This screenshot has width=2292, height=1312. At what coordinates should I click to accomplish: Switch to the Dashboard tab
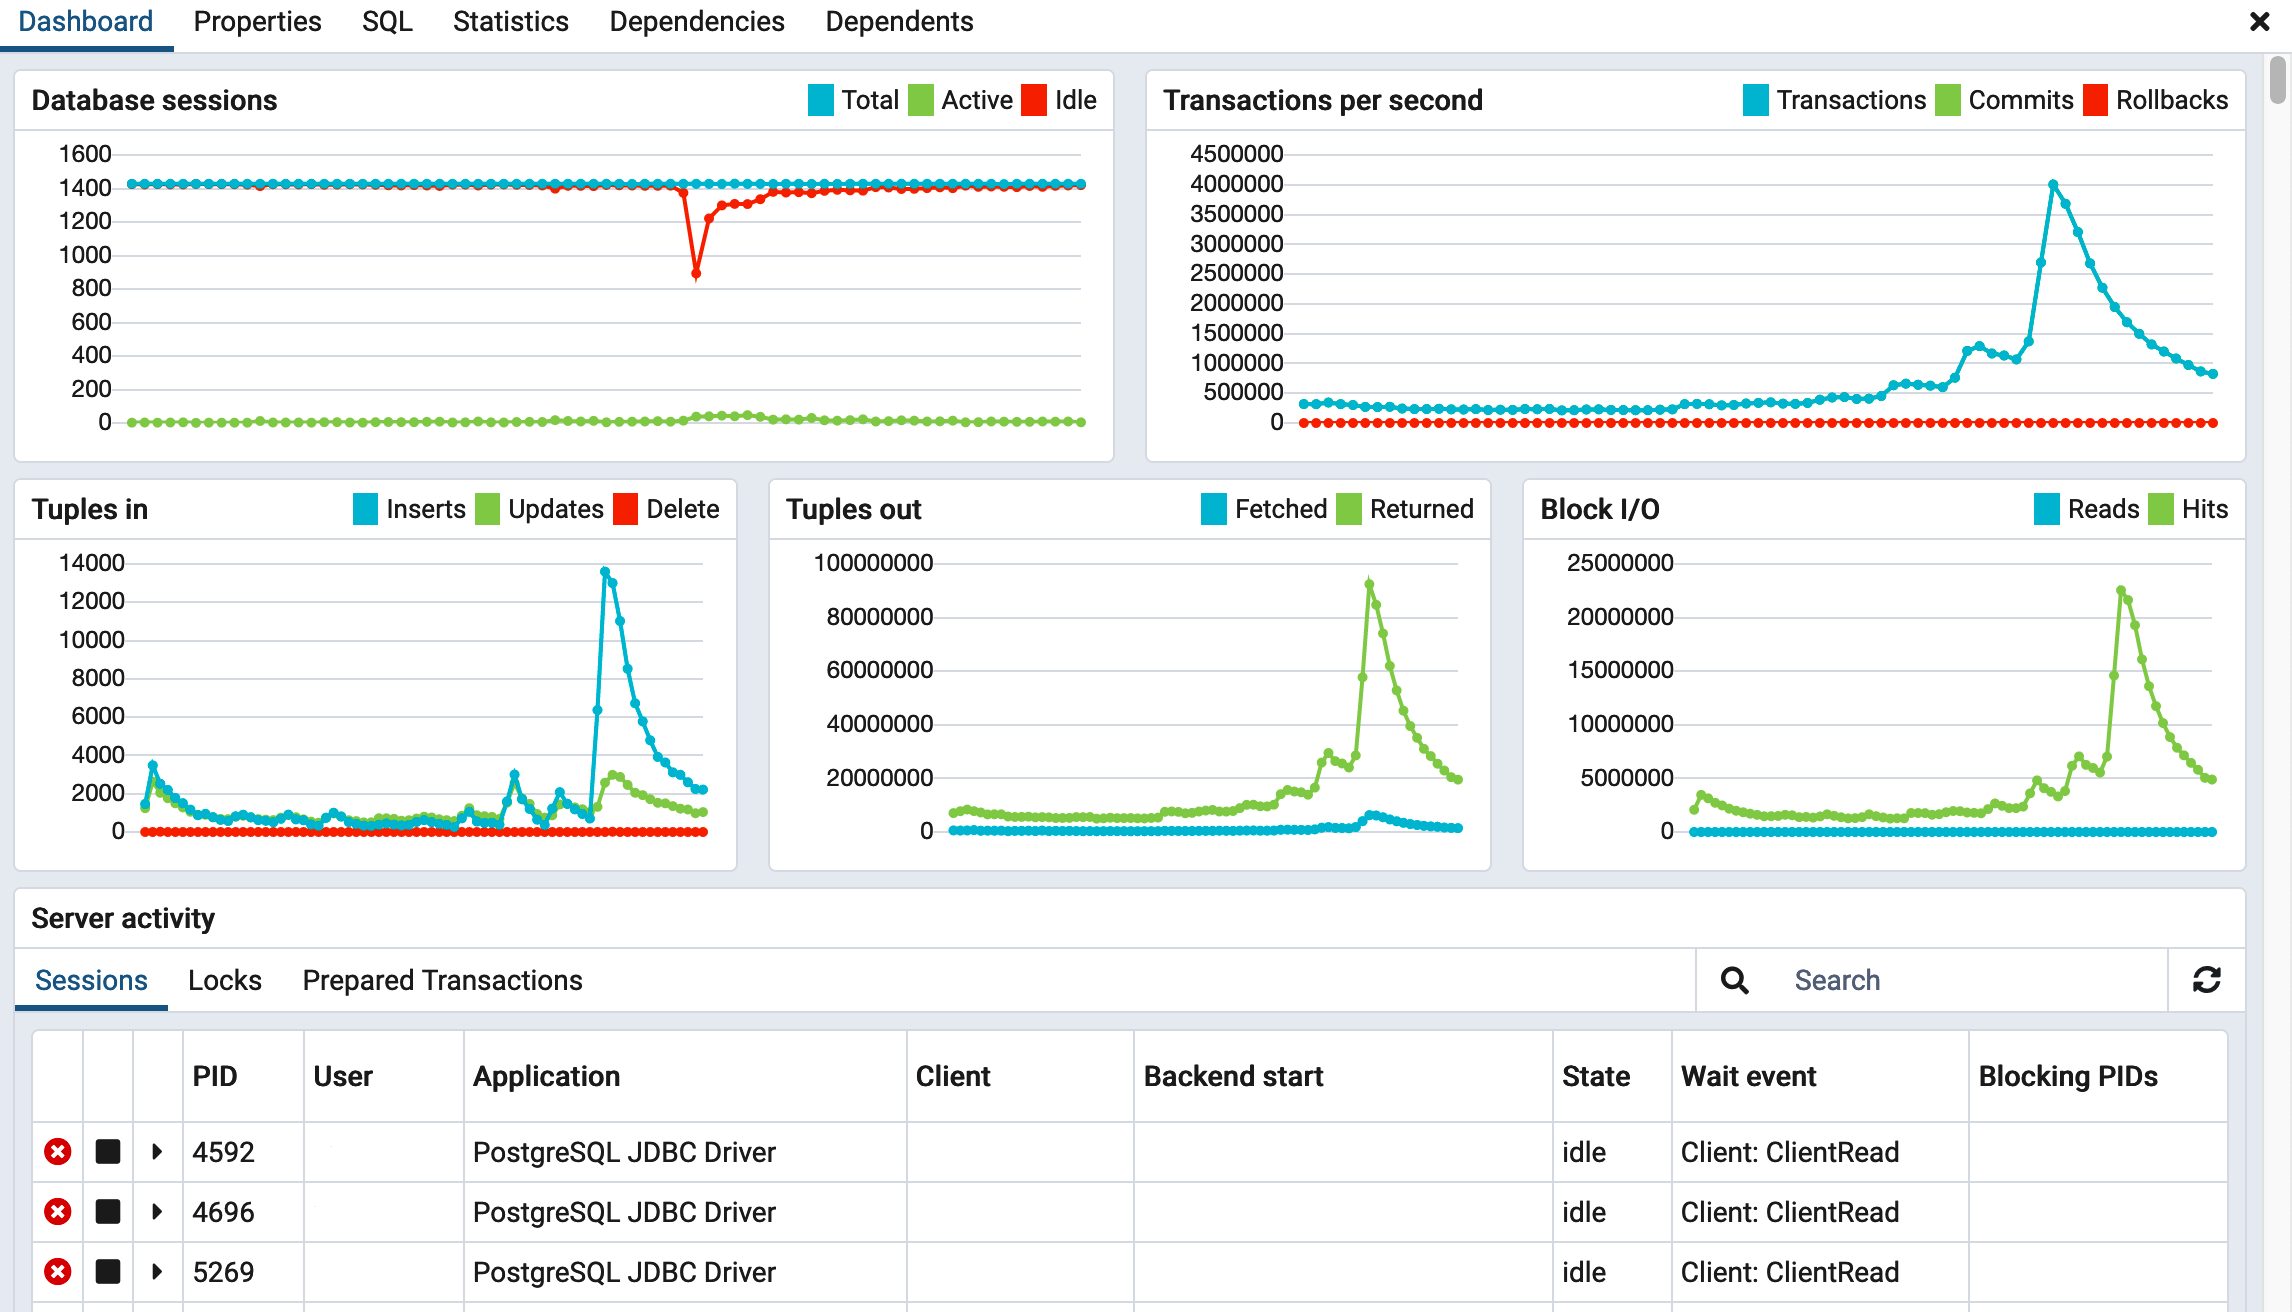tap(86, 22)
